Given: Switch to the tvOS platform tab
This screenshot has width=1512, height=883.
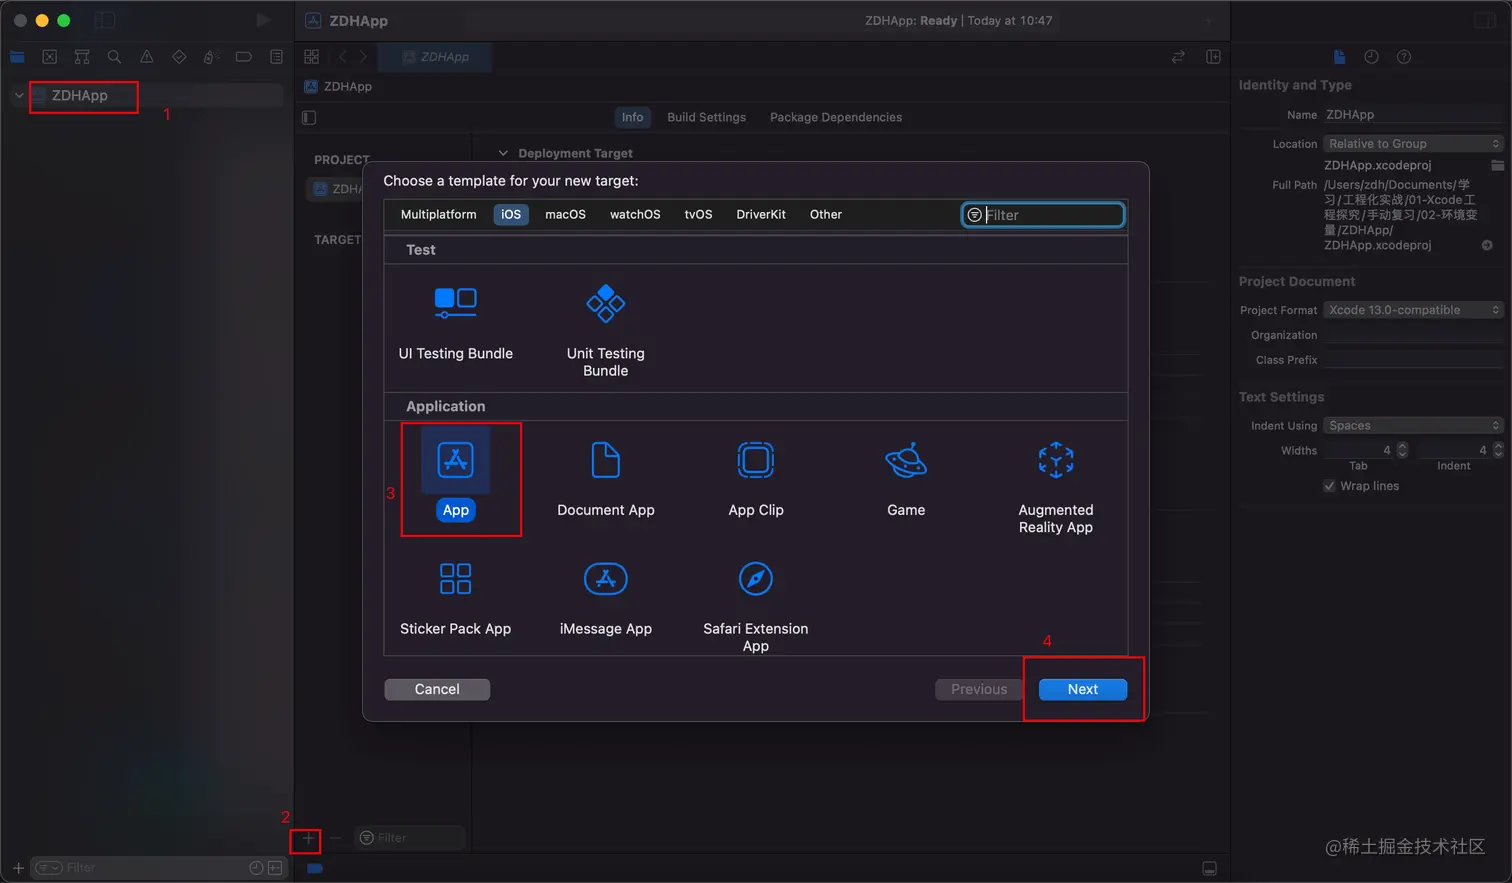Looking at the screenshot, I should 698,215.
